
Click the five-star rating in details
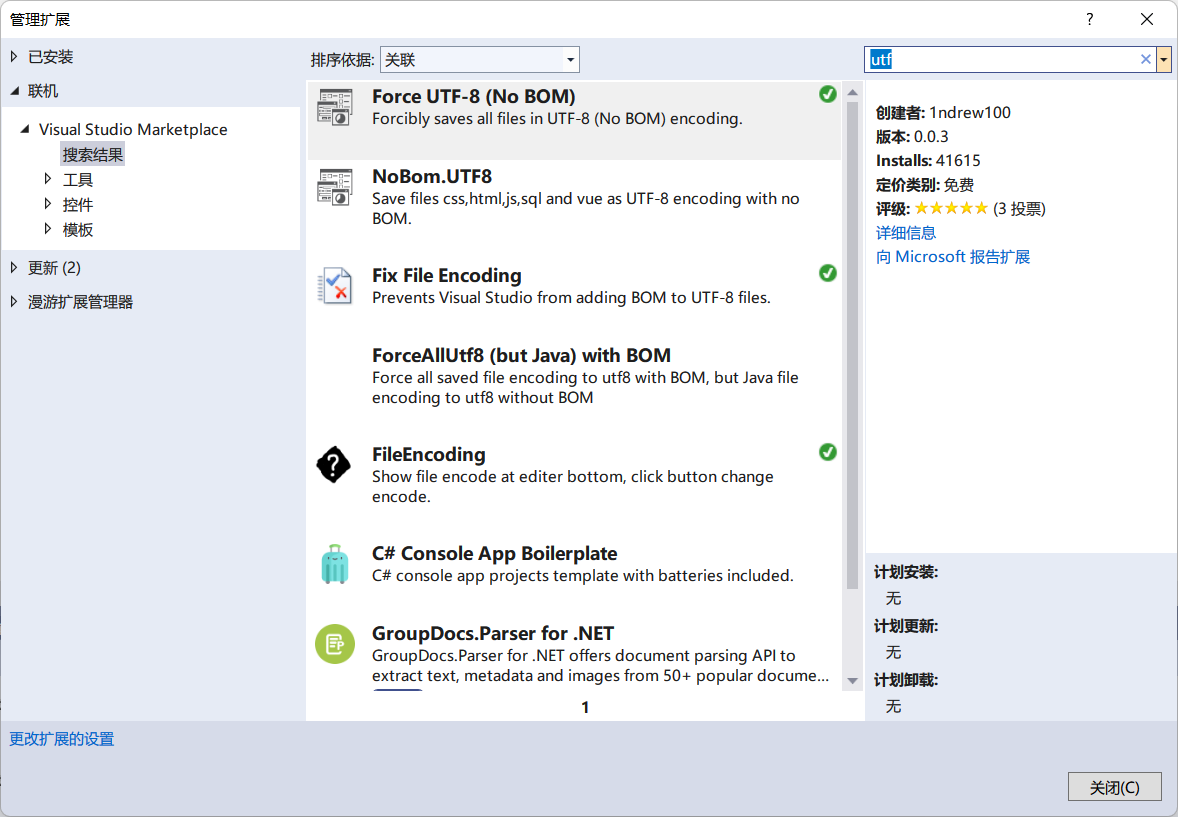pyautogui.click(x=951, y=208)
